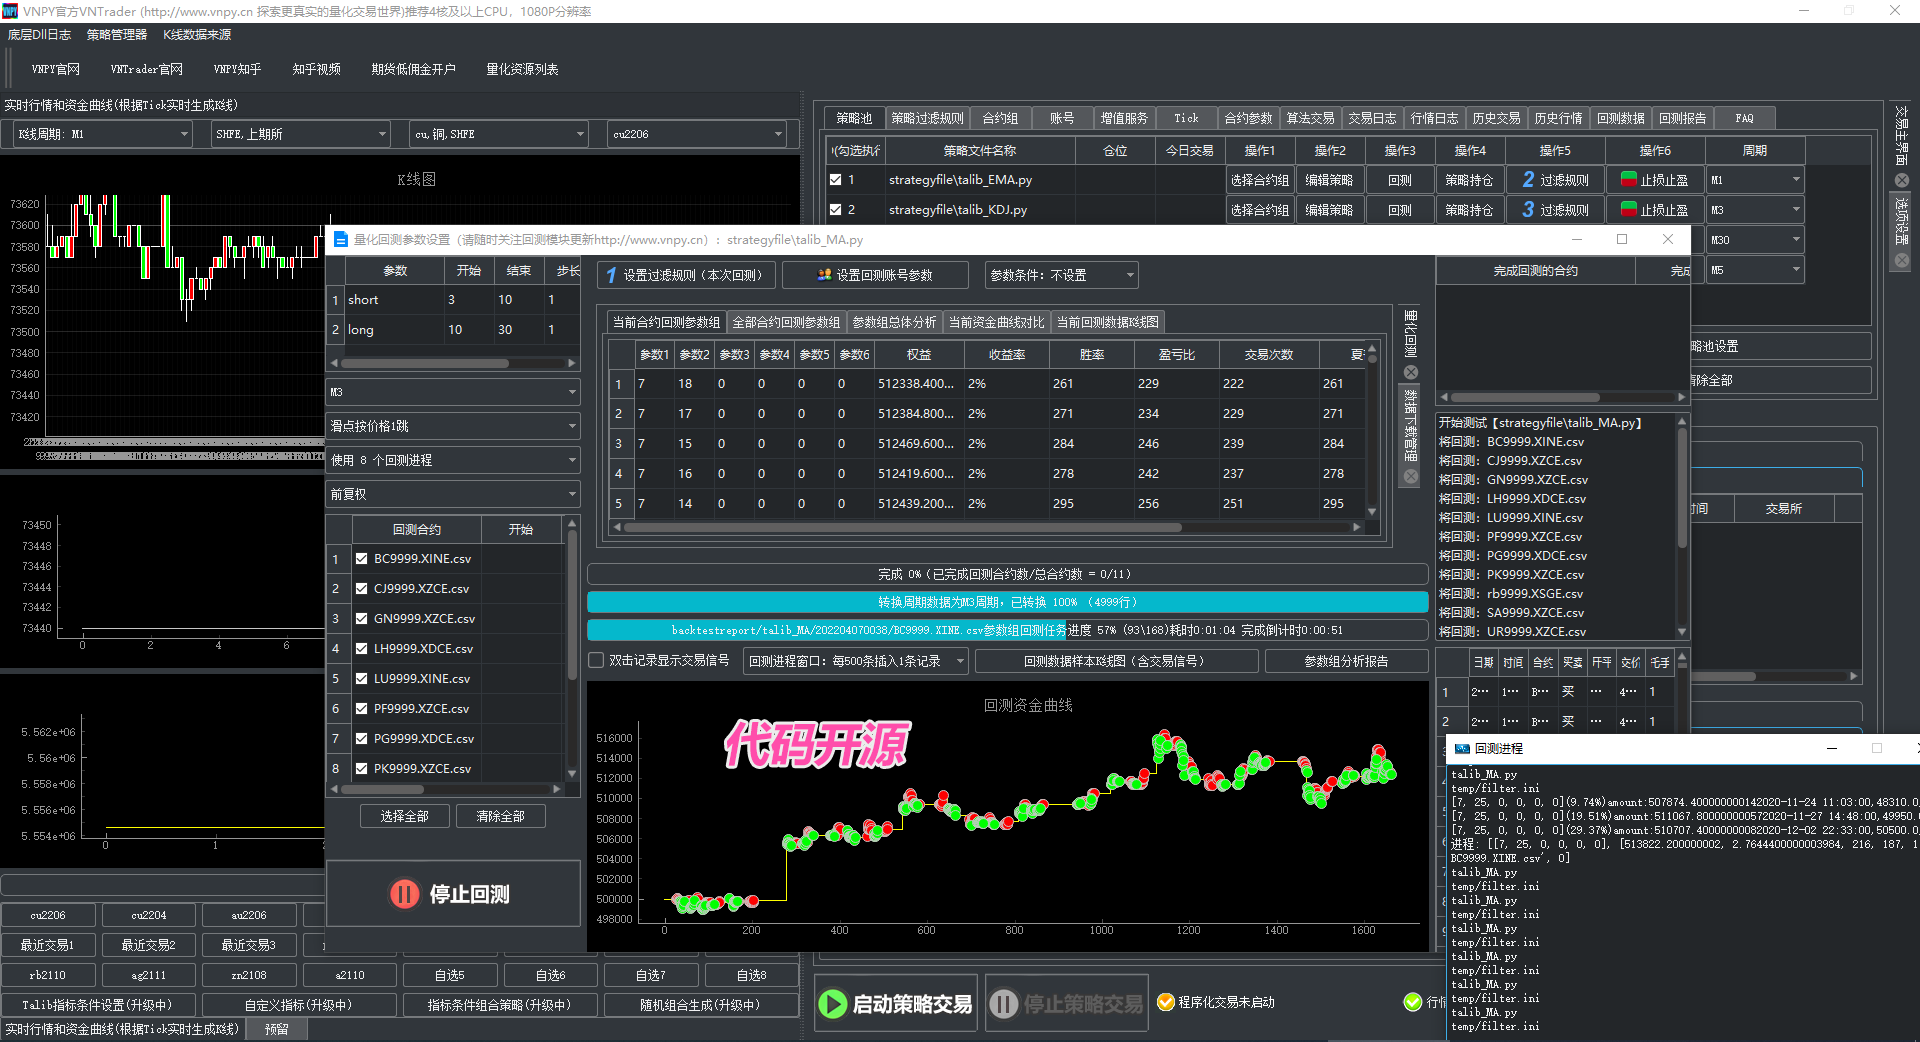The height and width of the screenshot is (1042, 1920).
Task: Open the 前复权 dropdown
Action: click(x=453, y=494)
